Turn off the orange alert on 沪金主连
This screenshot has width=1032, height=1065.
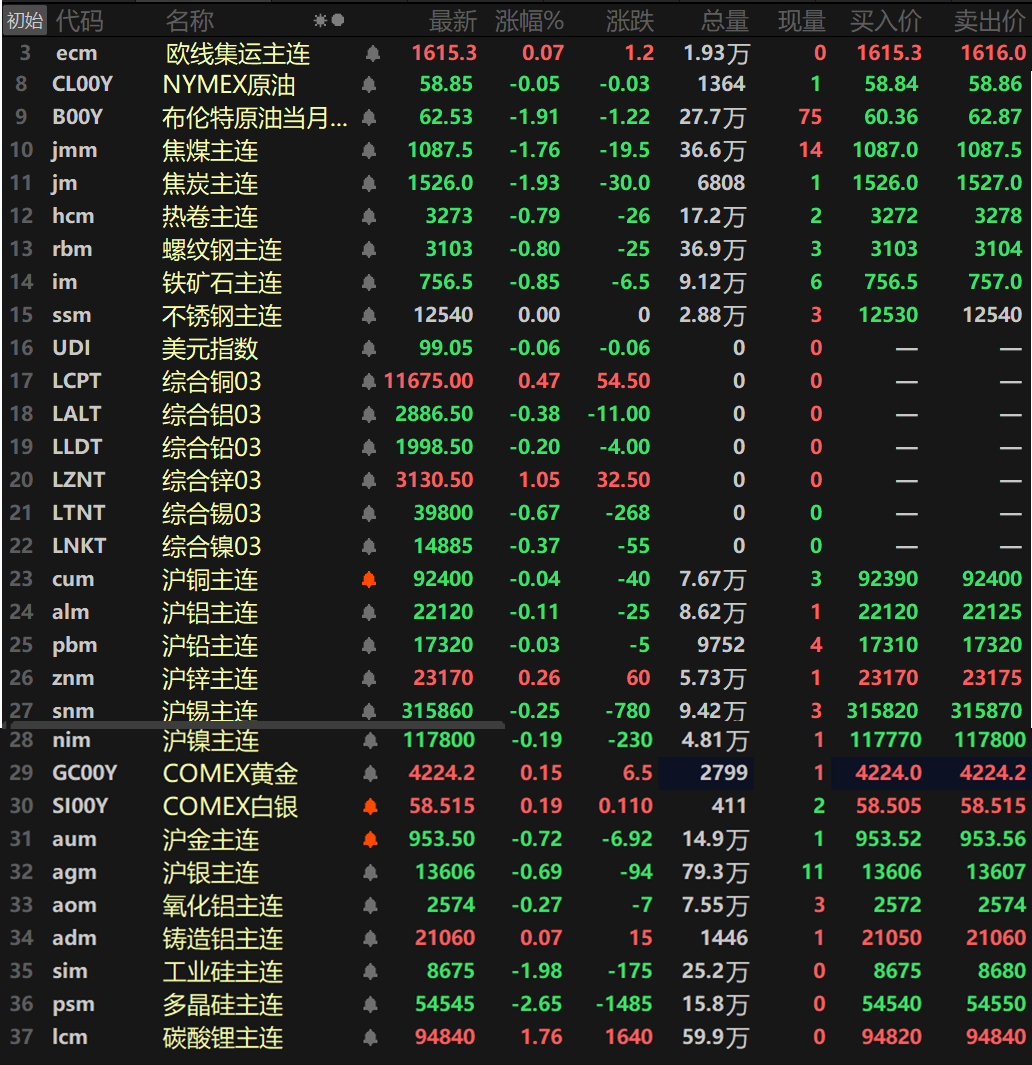point(369,839)
